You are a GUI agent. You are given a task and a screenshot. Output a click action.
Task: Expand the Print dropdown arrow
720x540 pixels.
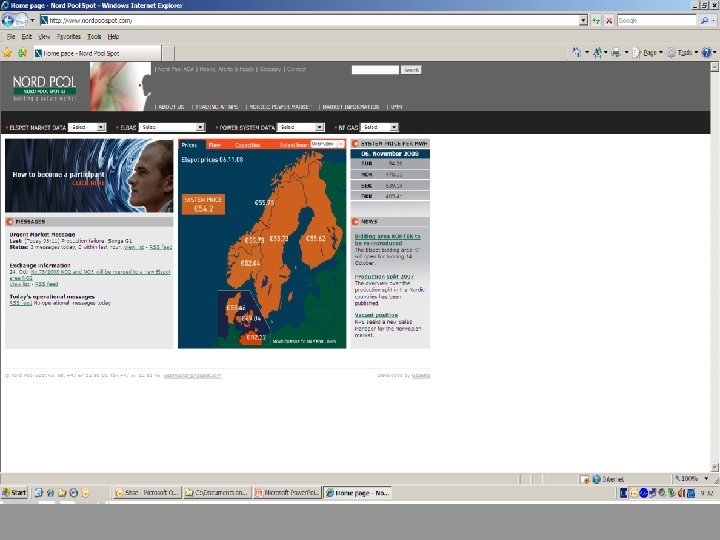(626, 53)
